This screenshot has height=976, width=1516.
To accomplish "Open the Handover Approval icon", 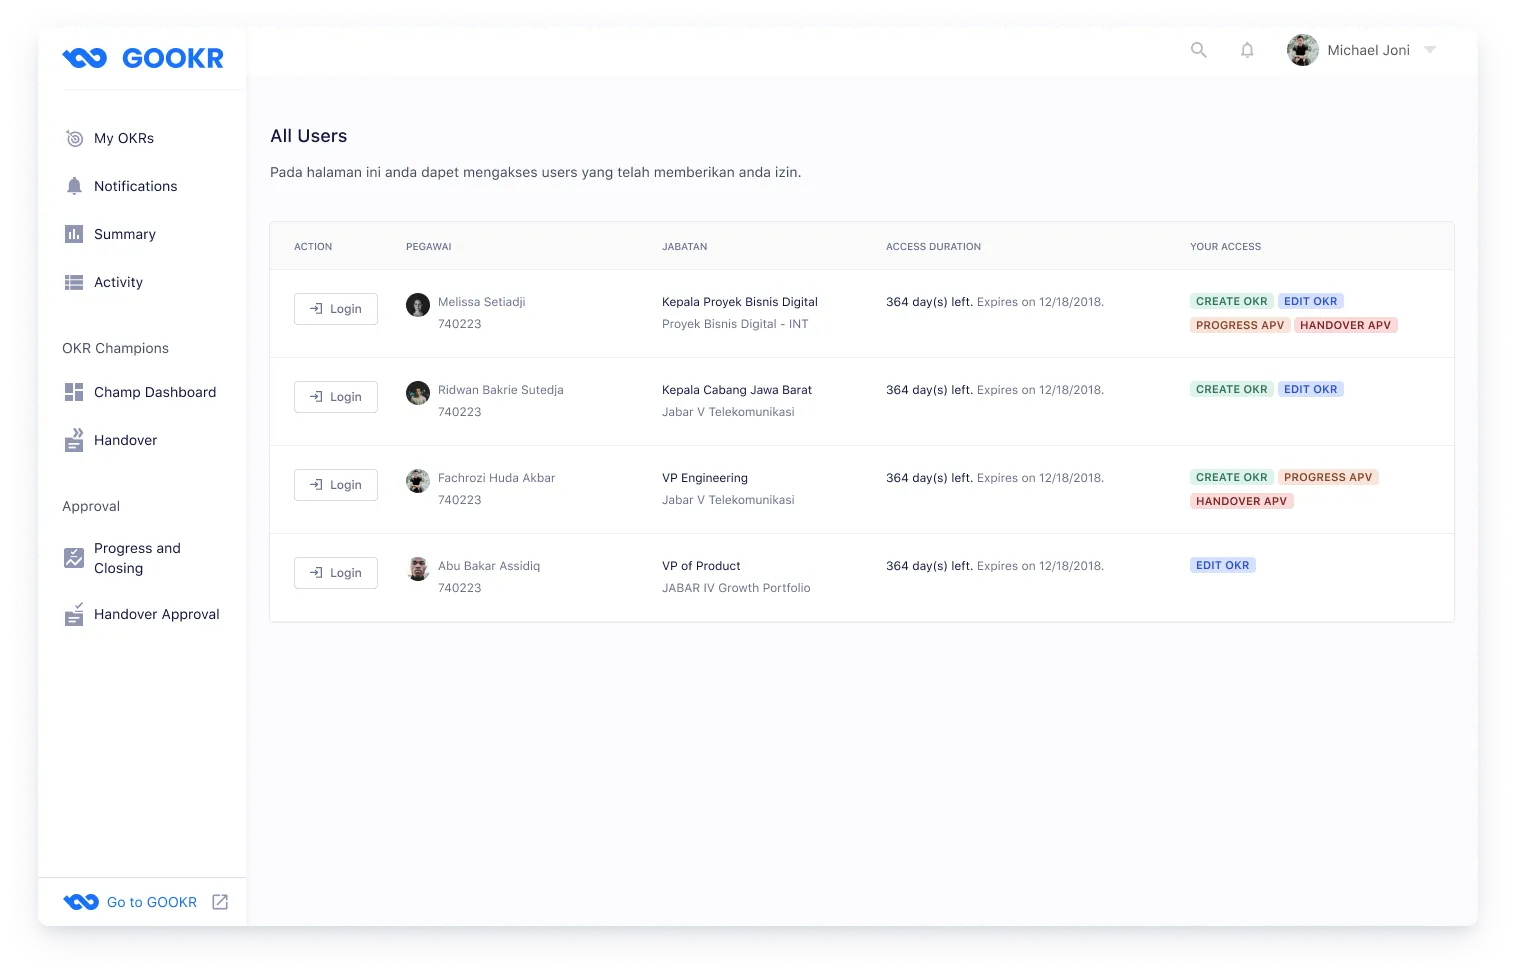I will tap(74, 614).
